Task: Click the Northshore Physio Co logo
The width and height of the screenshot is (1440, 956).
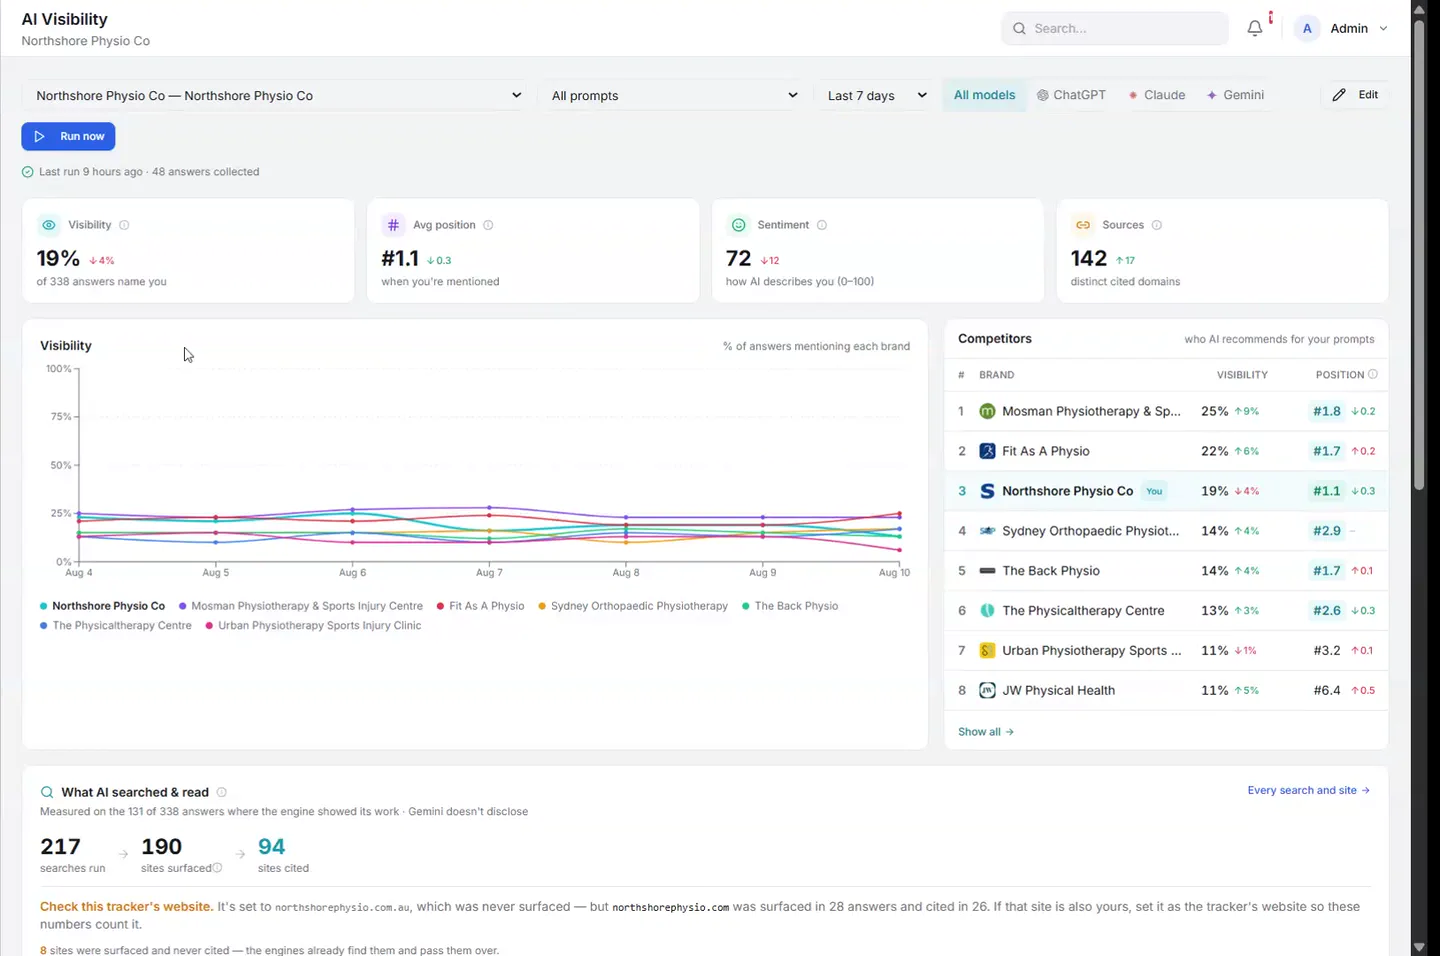Action: coord(987,491)
